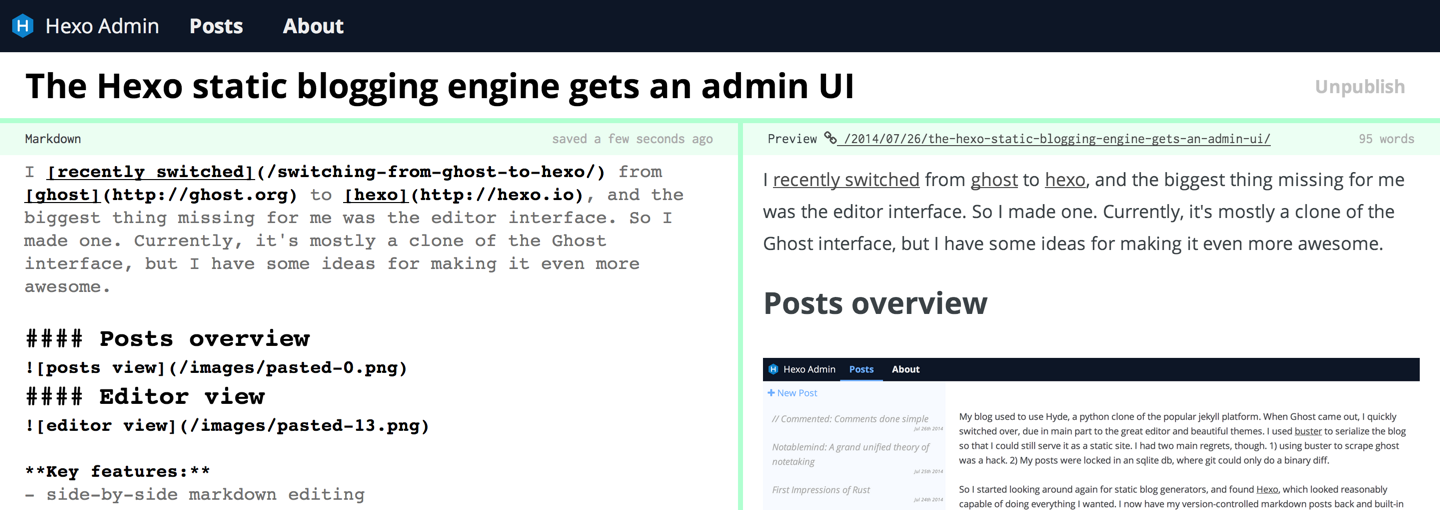1440x510 pixels.
Task: Click the embedded posts view screenshot image
Action: 1091,433
